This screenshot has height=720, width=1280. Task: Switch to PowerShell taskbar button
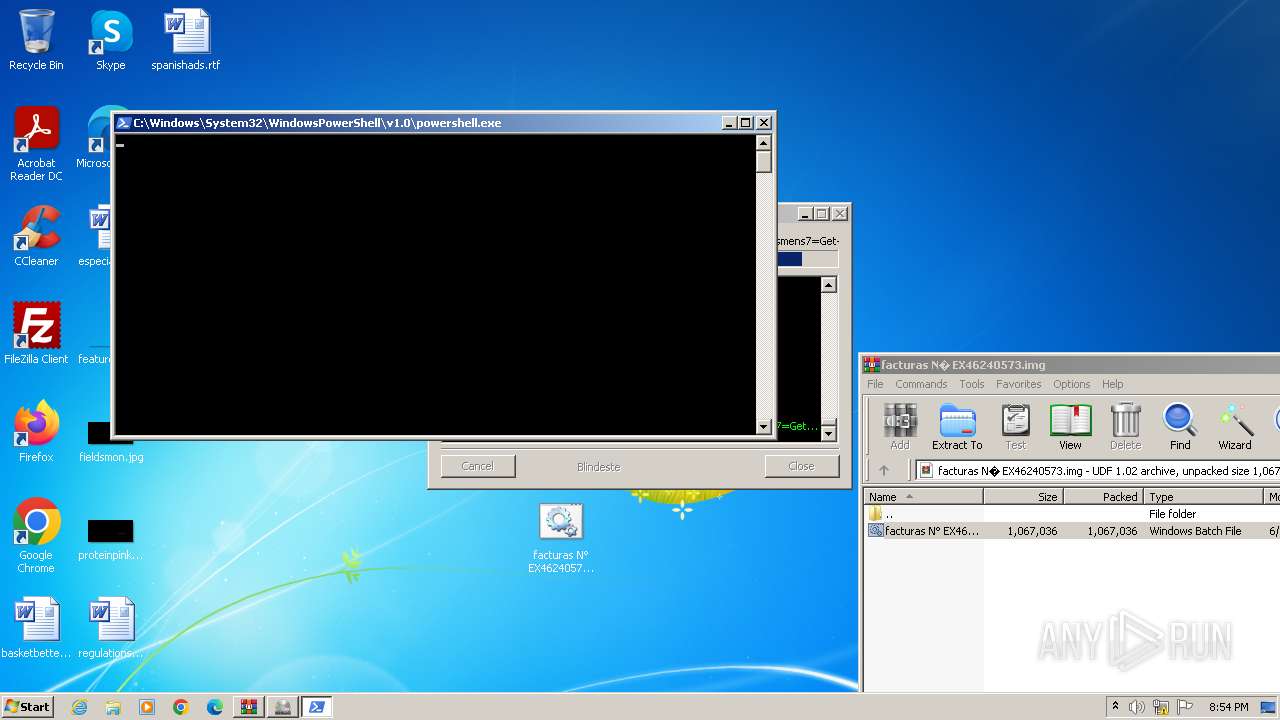(317, 707)
